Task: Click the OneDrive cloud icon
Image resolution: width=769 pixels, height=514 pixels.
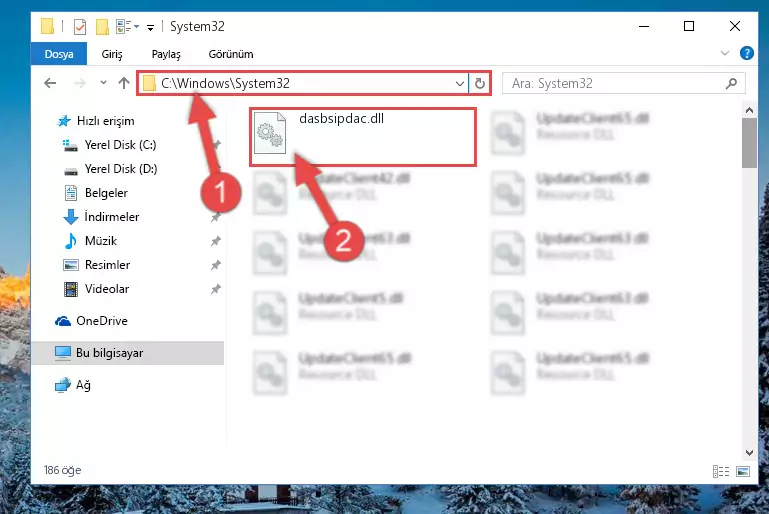Action: (x=63, y=321)
